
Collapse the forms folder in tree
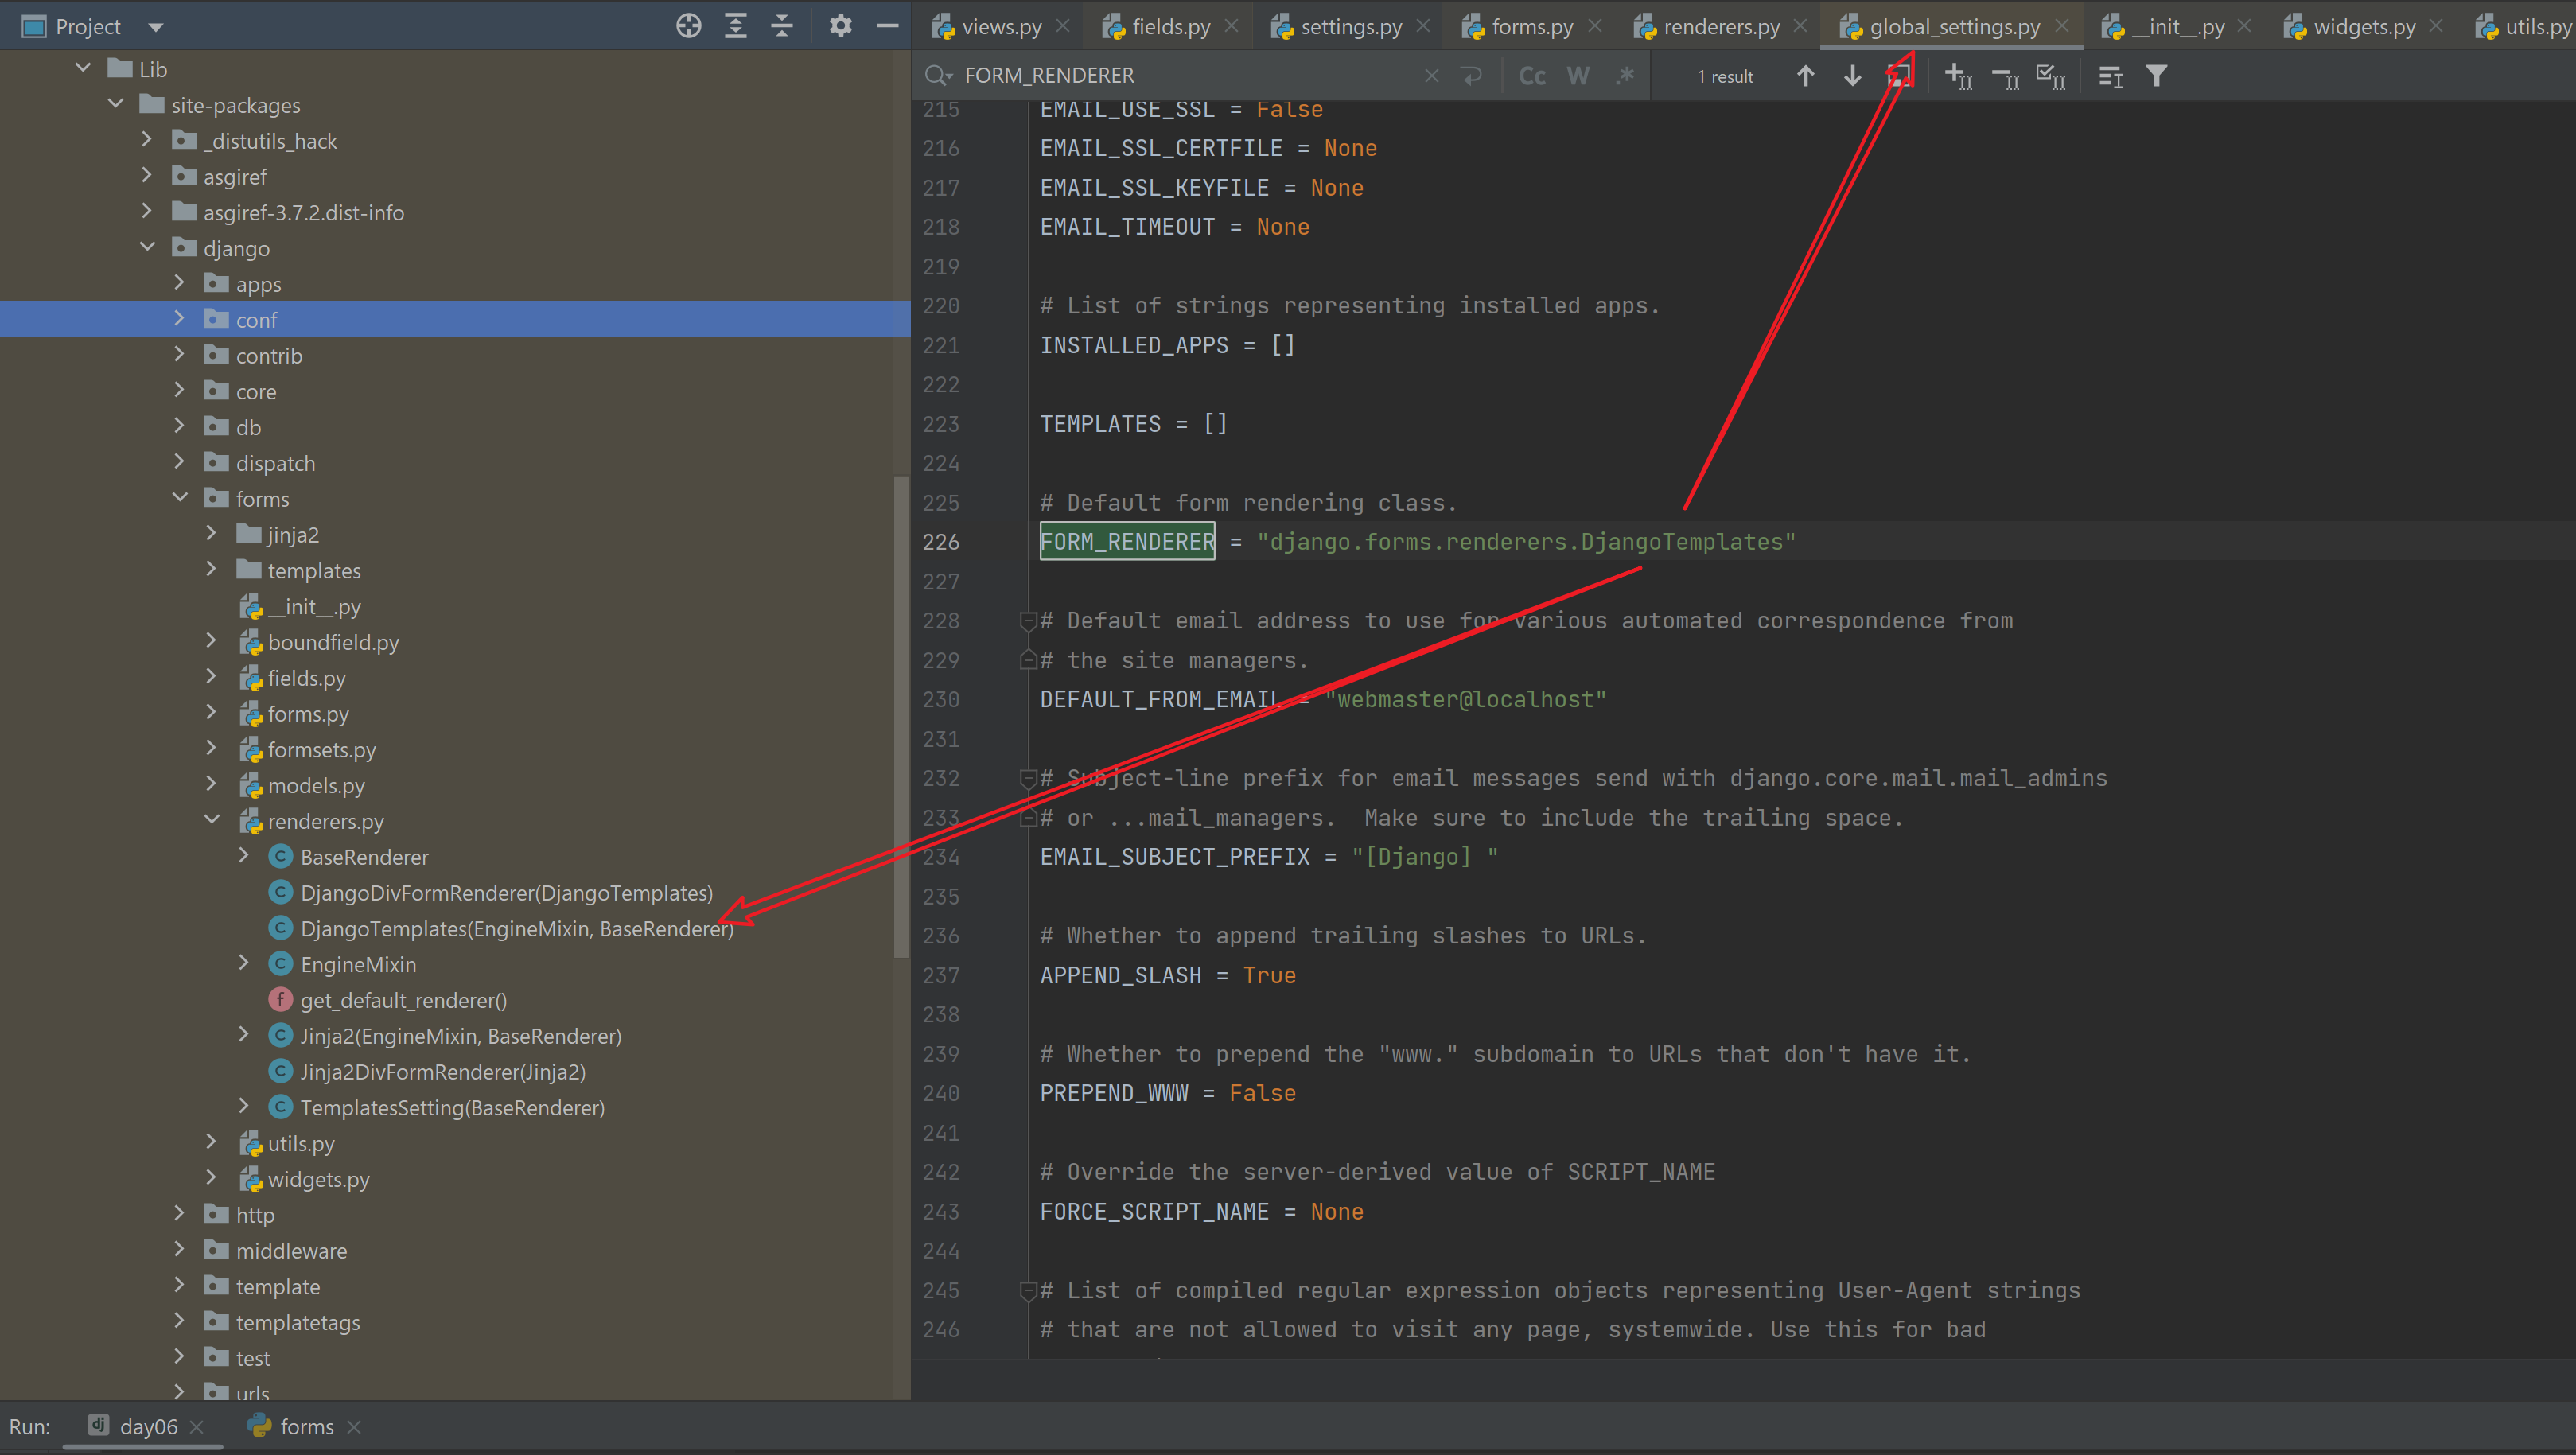(x=179, y=498)
